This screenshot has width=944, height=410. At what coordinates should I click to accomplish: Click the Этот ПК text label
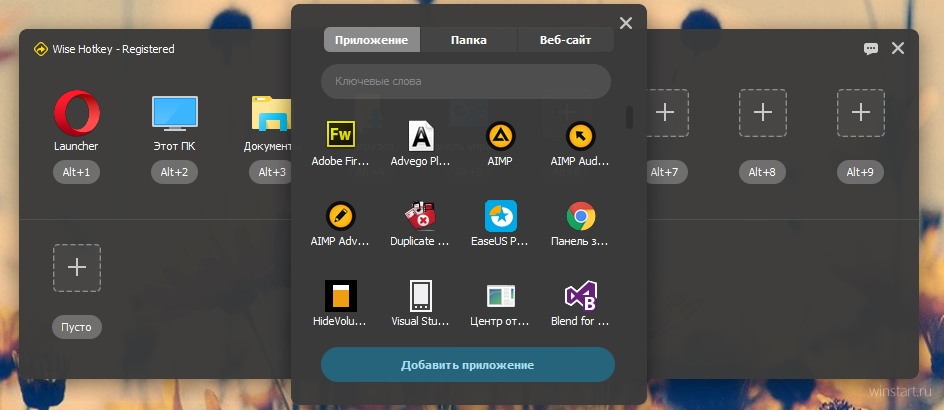coord(175,146)
